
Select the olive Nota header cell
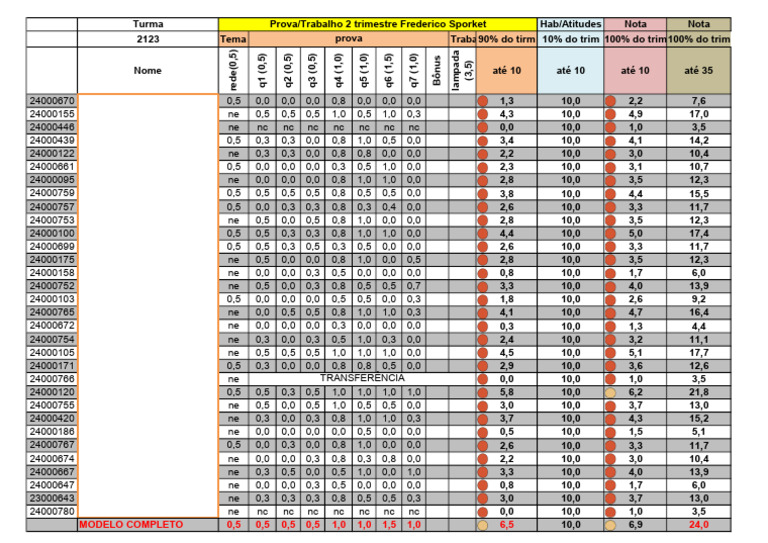(x=698, y=24)
